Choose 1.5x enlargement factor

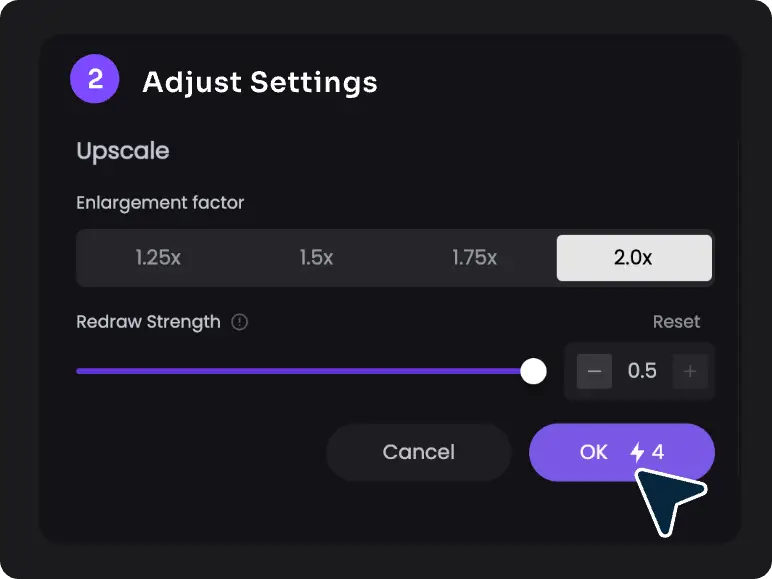(x=316, y=258)
